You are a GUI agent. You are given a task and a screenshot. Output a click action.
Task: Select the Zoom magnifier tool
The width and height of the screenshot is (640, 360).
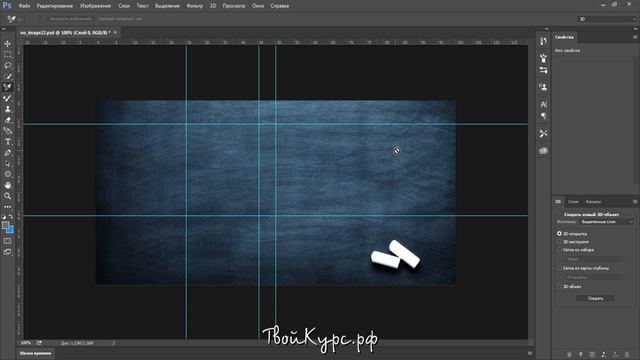[7, 196]
